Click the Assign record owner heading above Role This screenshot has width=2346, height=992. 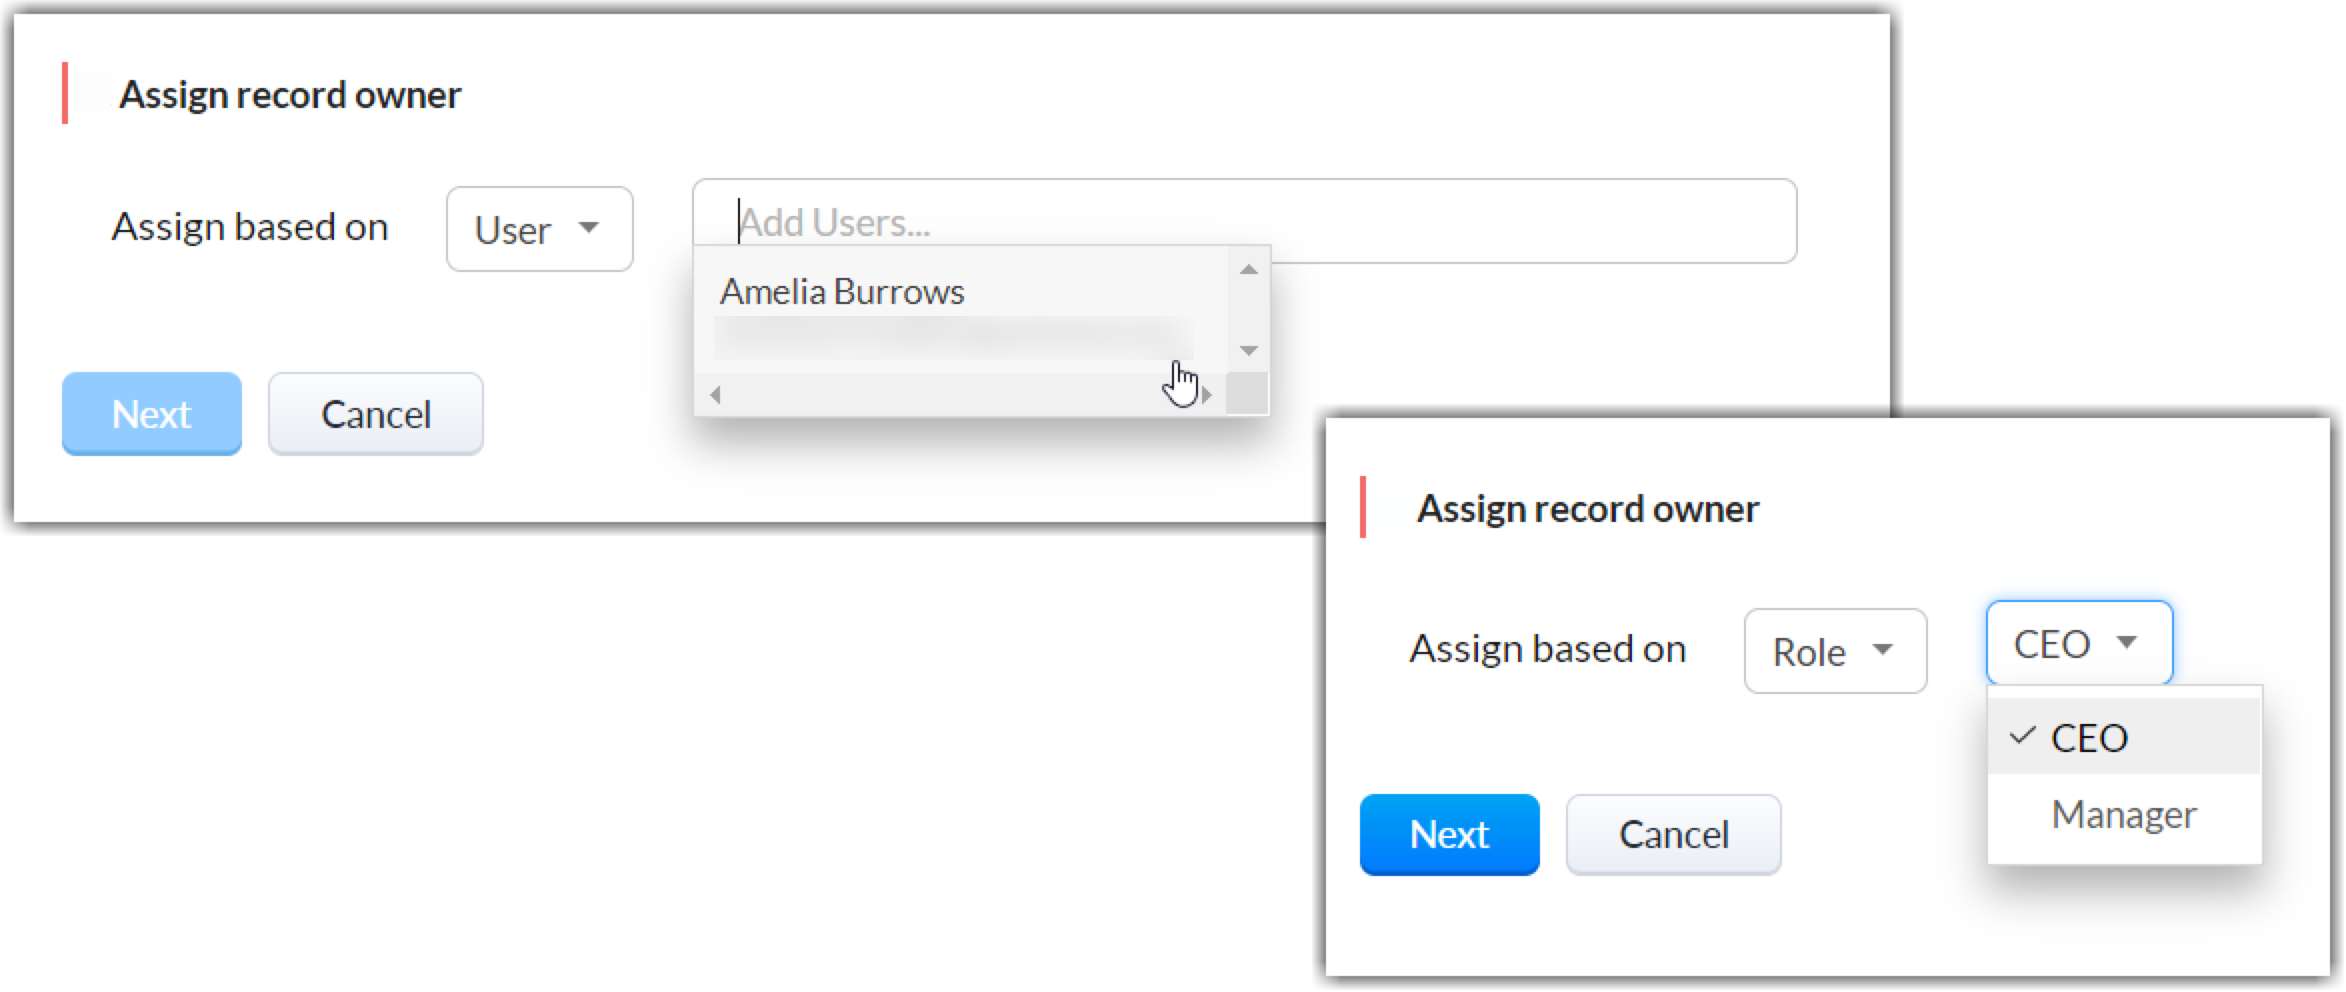pos(1587,509)
